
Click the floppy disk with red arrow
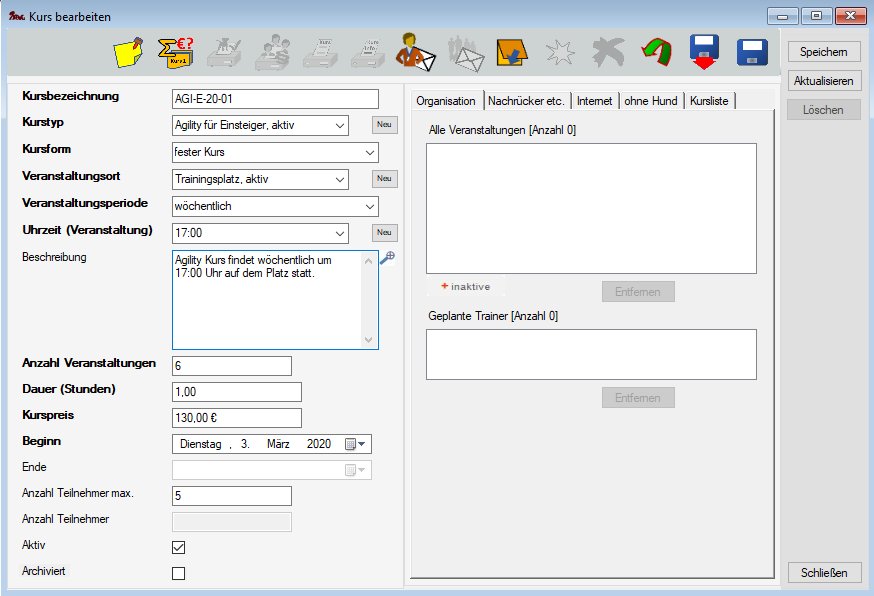[x=705, y=52]
